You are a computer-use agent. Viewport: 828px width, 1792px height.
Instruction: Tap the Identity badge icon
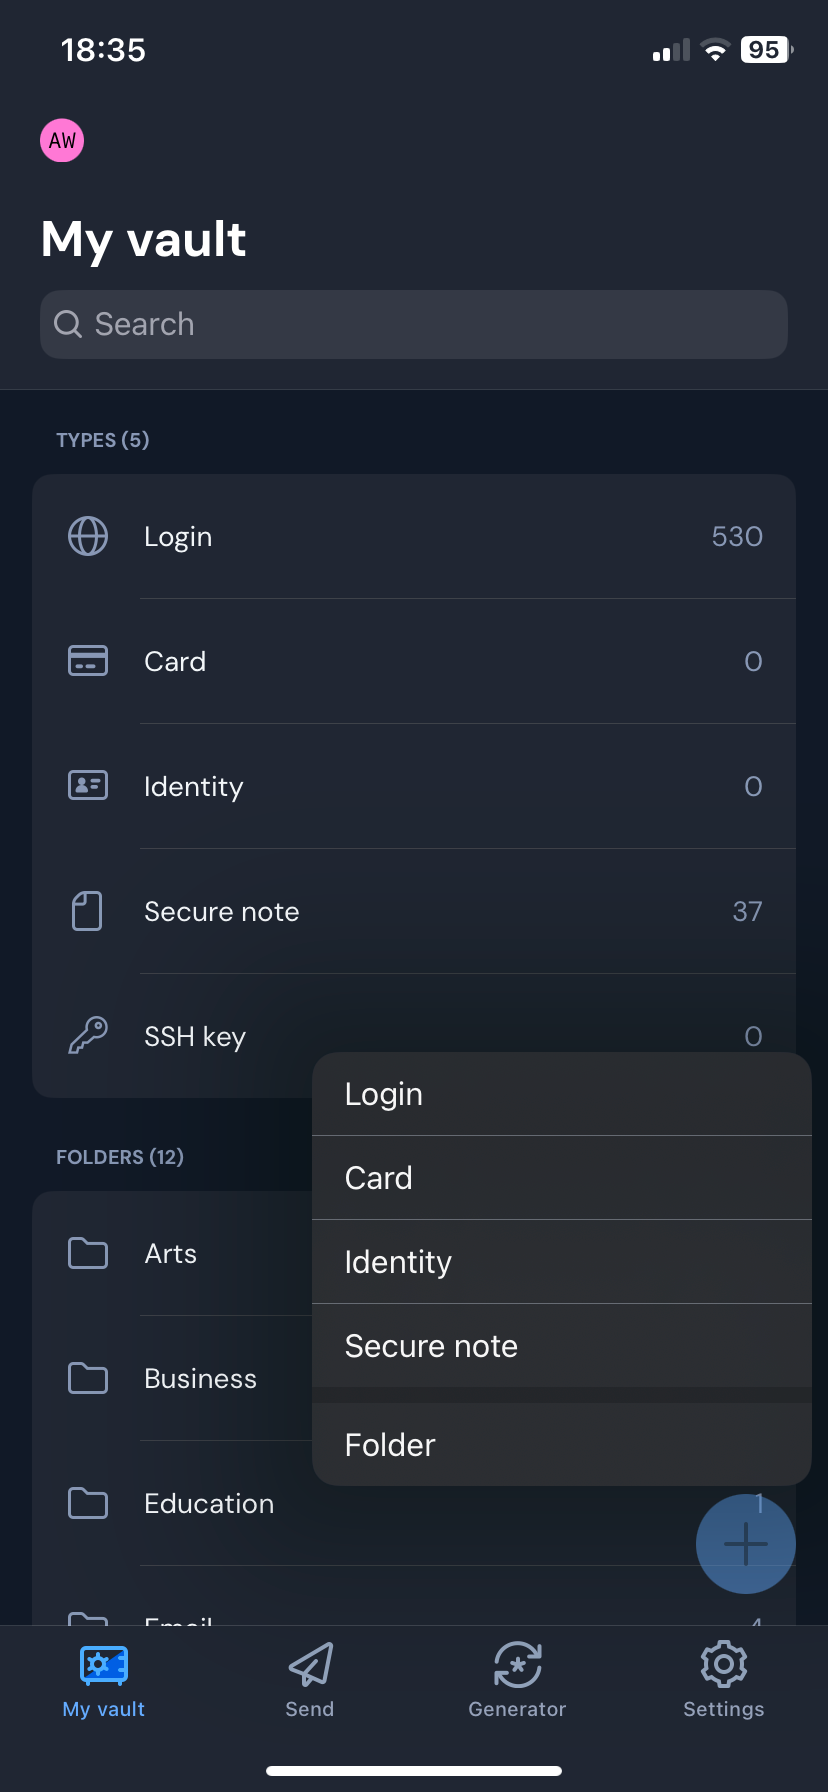[88, 786]
